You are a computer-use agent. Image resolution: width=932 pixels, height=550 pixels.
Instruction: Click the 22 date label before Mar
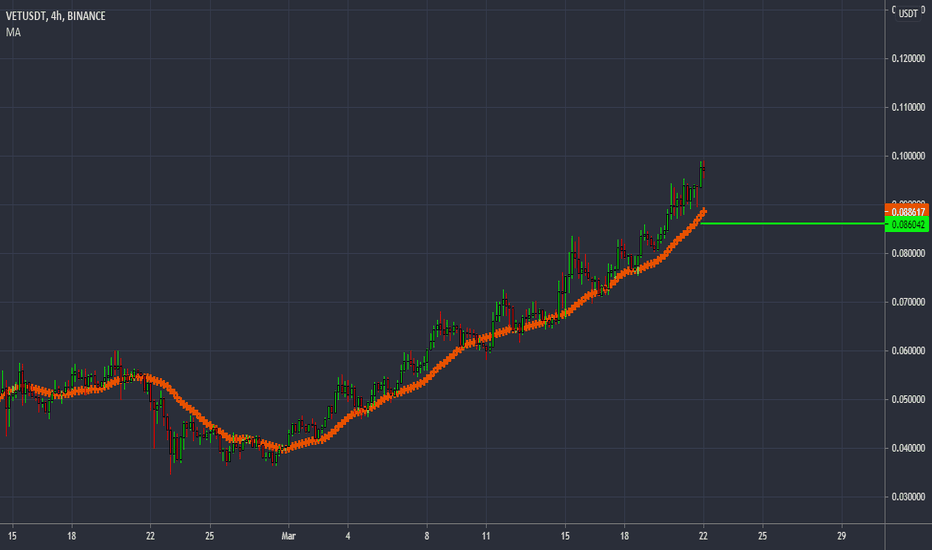[150, 536]
